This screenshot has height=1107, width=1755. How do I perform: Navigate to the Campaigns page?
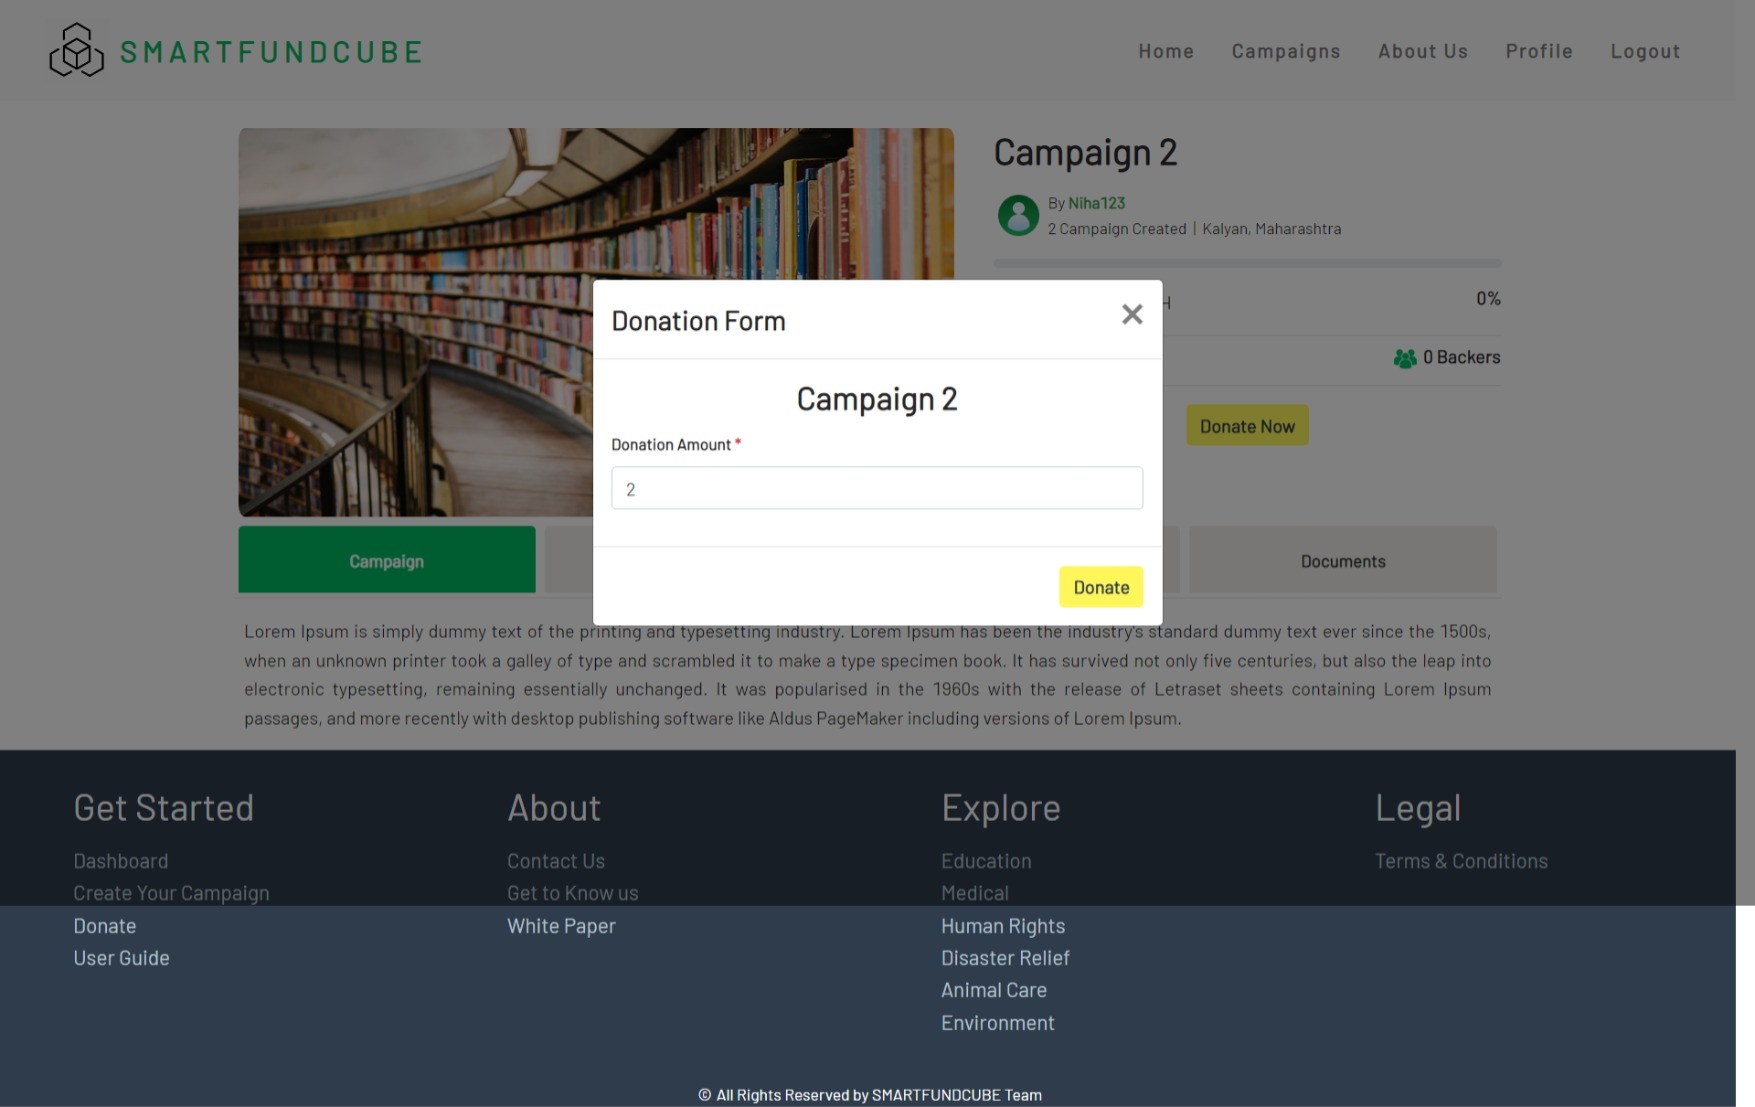coord(1286,50)
